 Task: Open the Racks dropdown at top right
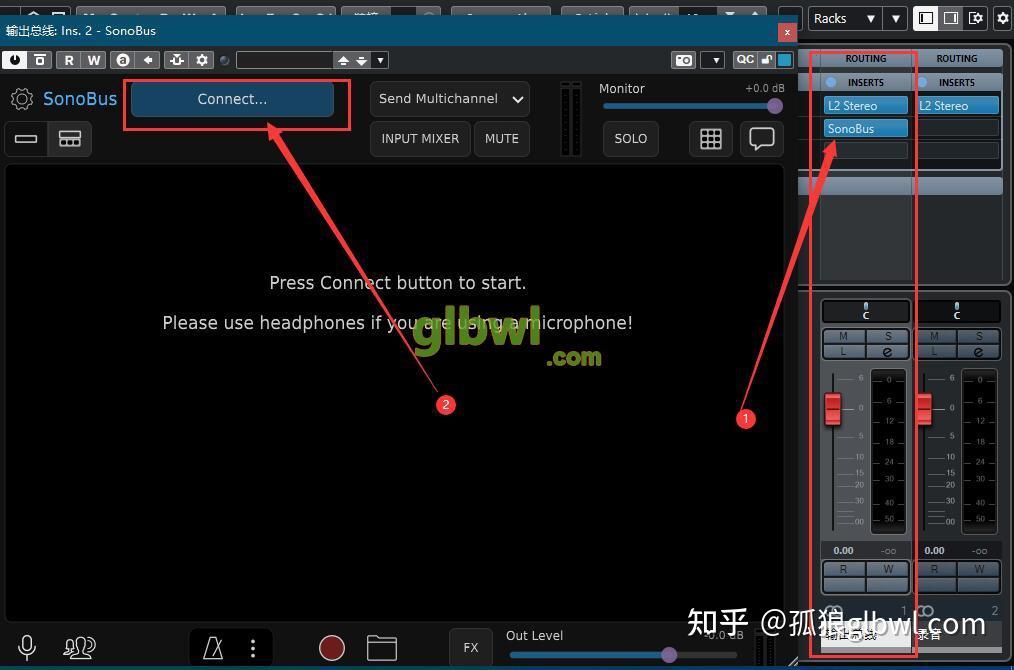[x=843, y=18]
